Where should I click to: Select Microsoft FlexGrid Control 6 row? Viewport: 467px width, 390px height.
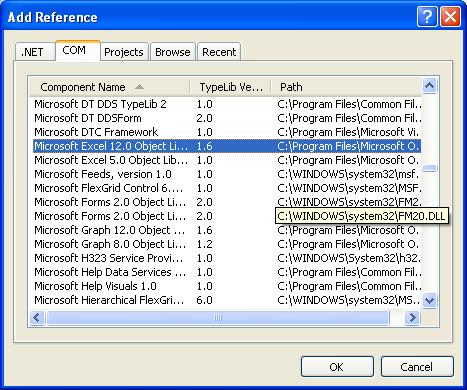(227, 188)
